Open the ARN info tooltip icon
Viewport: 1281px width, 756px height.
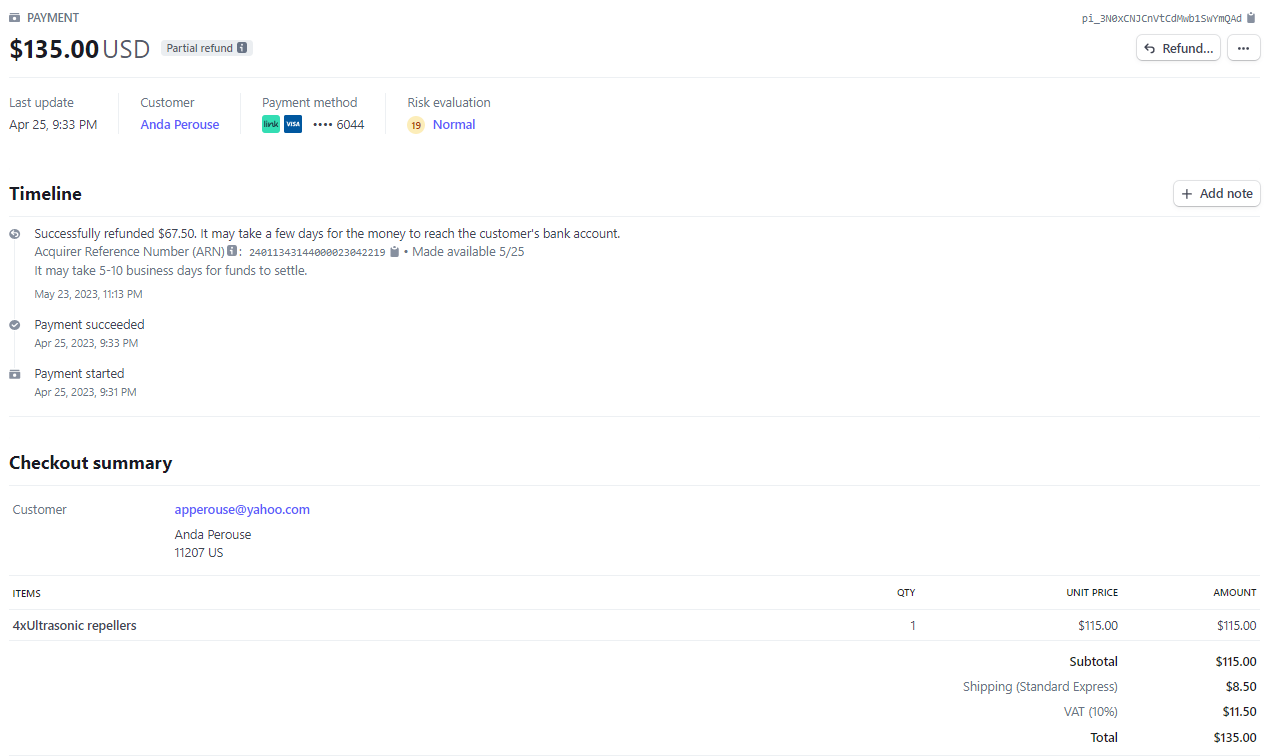[x=232, y=252]
